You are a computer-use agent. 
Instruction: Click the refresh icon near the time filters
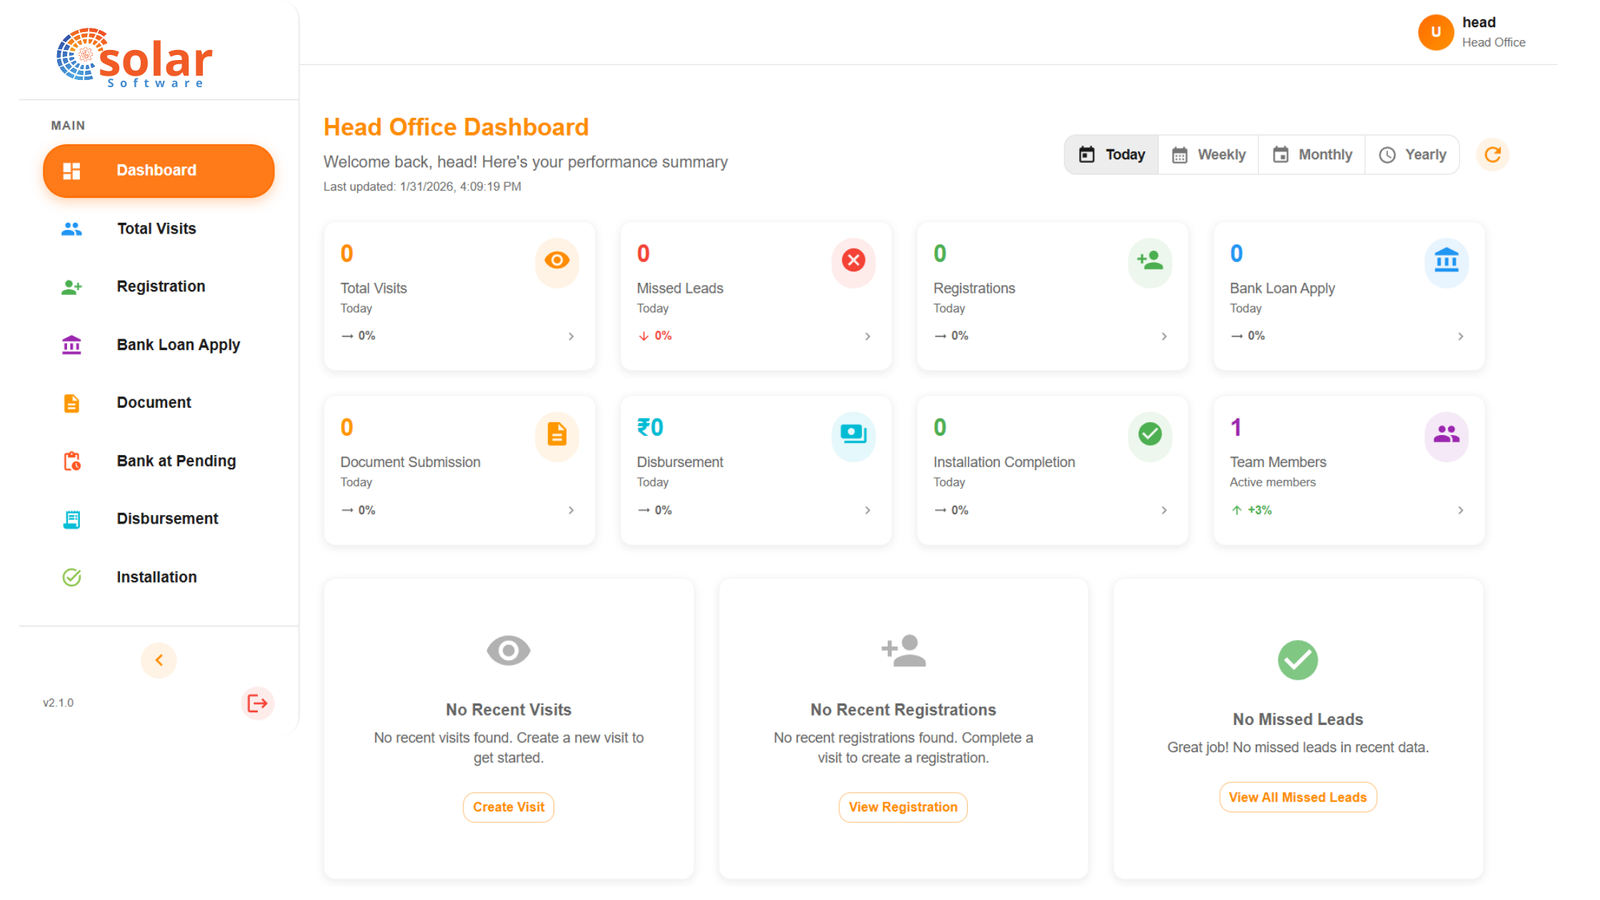tap(1492, 154)
